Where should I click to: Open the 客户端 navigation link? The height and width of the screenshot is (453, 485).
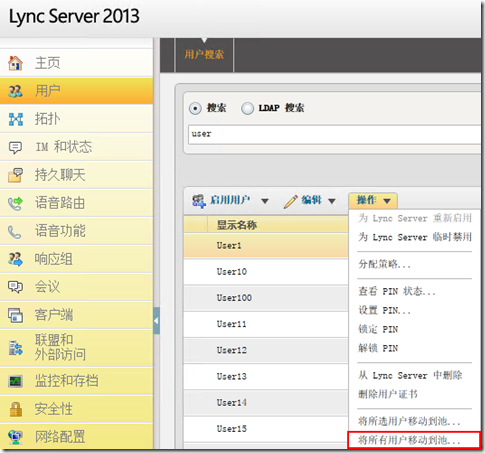click(54, 315)
